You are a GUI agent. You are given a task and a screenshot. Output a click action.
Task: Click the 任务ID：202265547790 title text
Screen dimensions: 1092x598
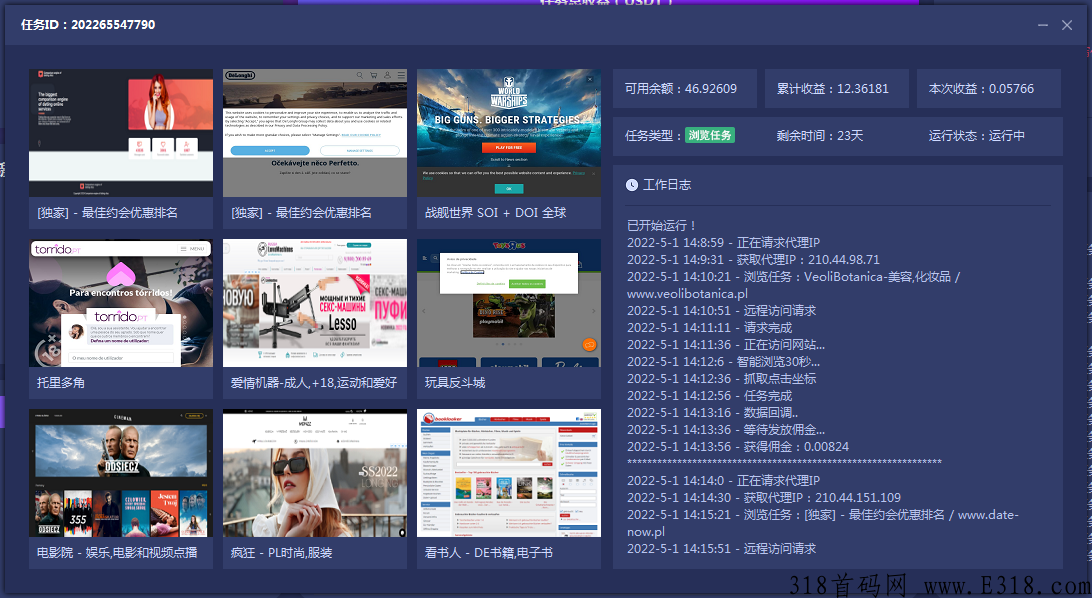tap(88, 25)
